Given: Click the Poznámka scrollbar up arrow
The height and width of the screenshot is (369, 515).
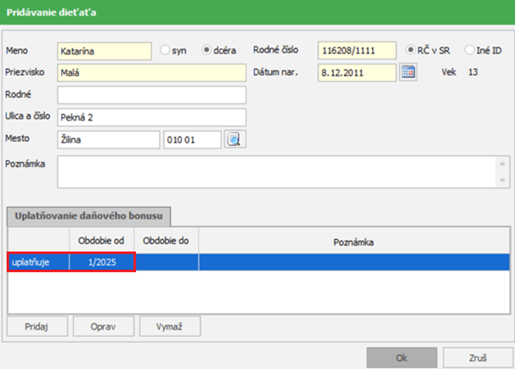Looking at the screenshot, I should click(502, 164).
